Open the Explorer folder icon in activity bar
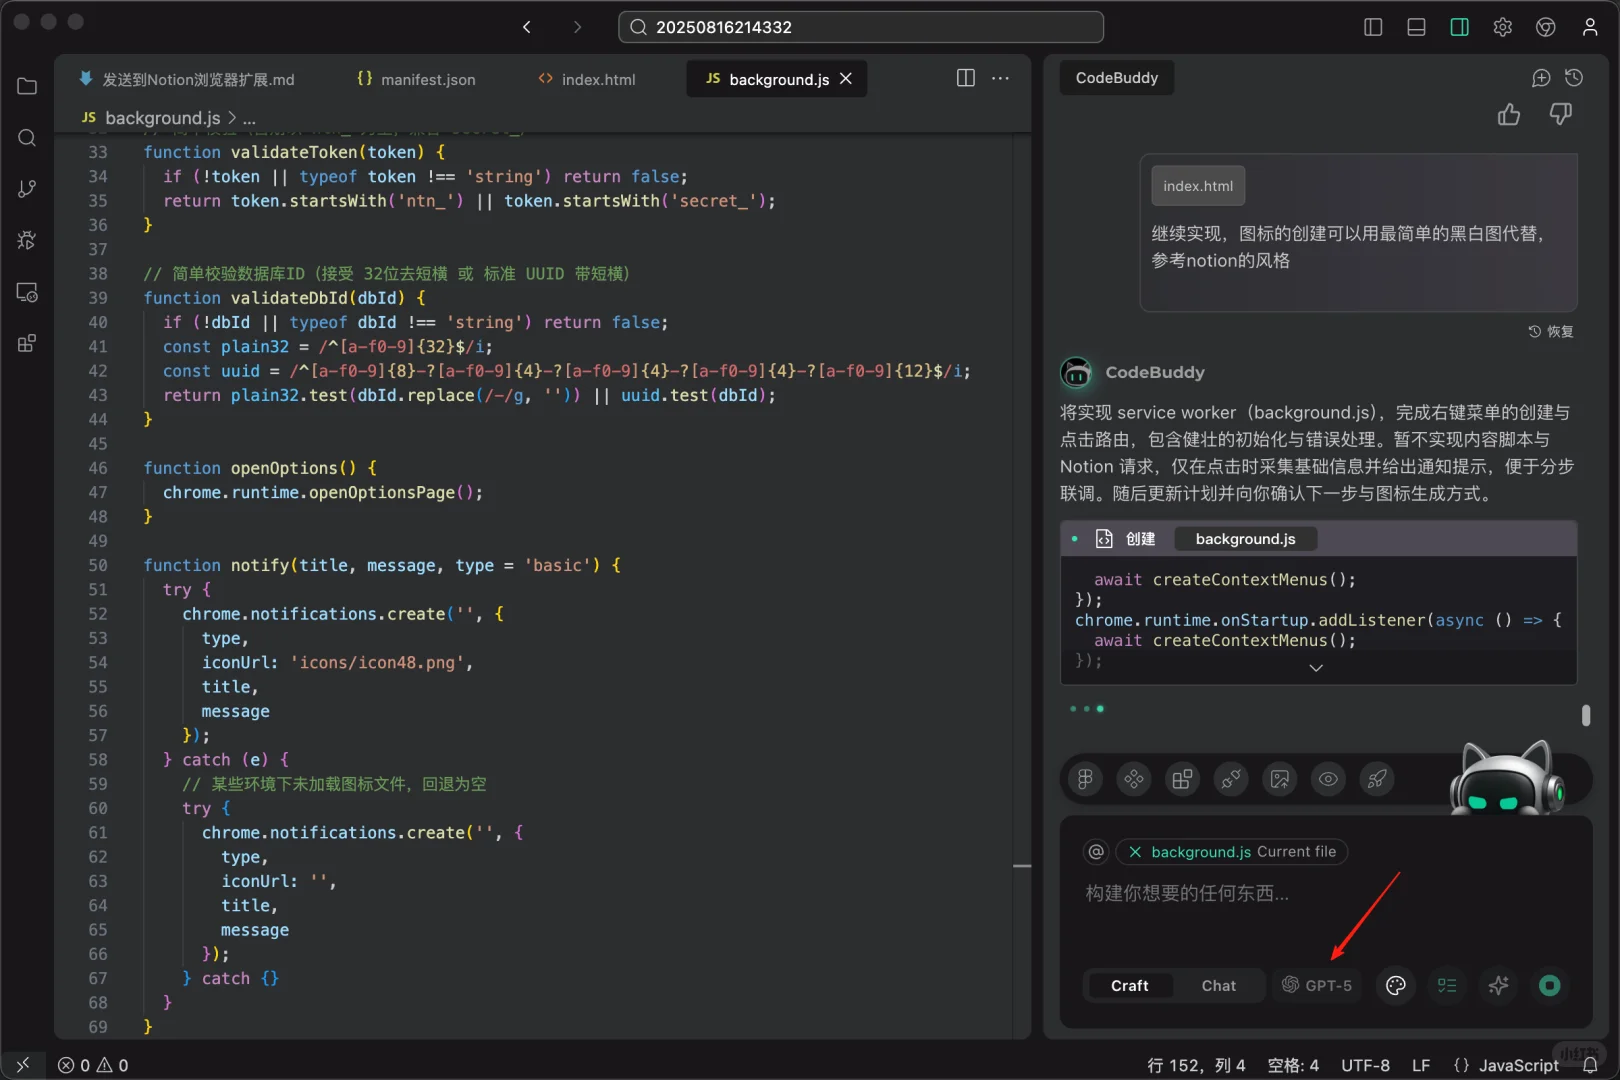 [x=27, y=86]
